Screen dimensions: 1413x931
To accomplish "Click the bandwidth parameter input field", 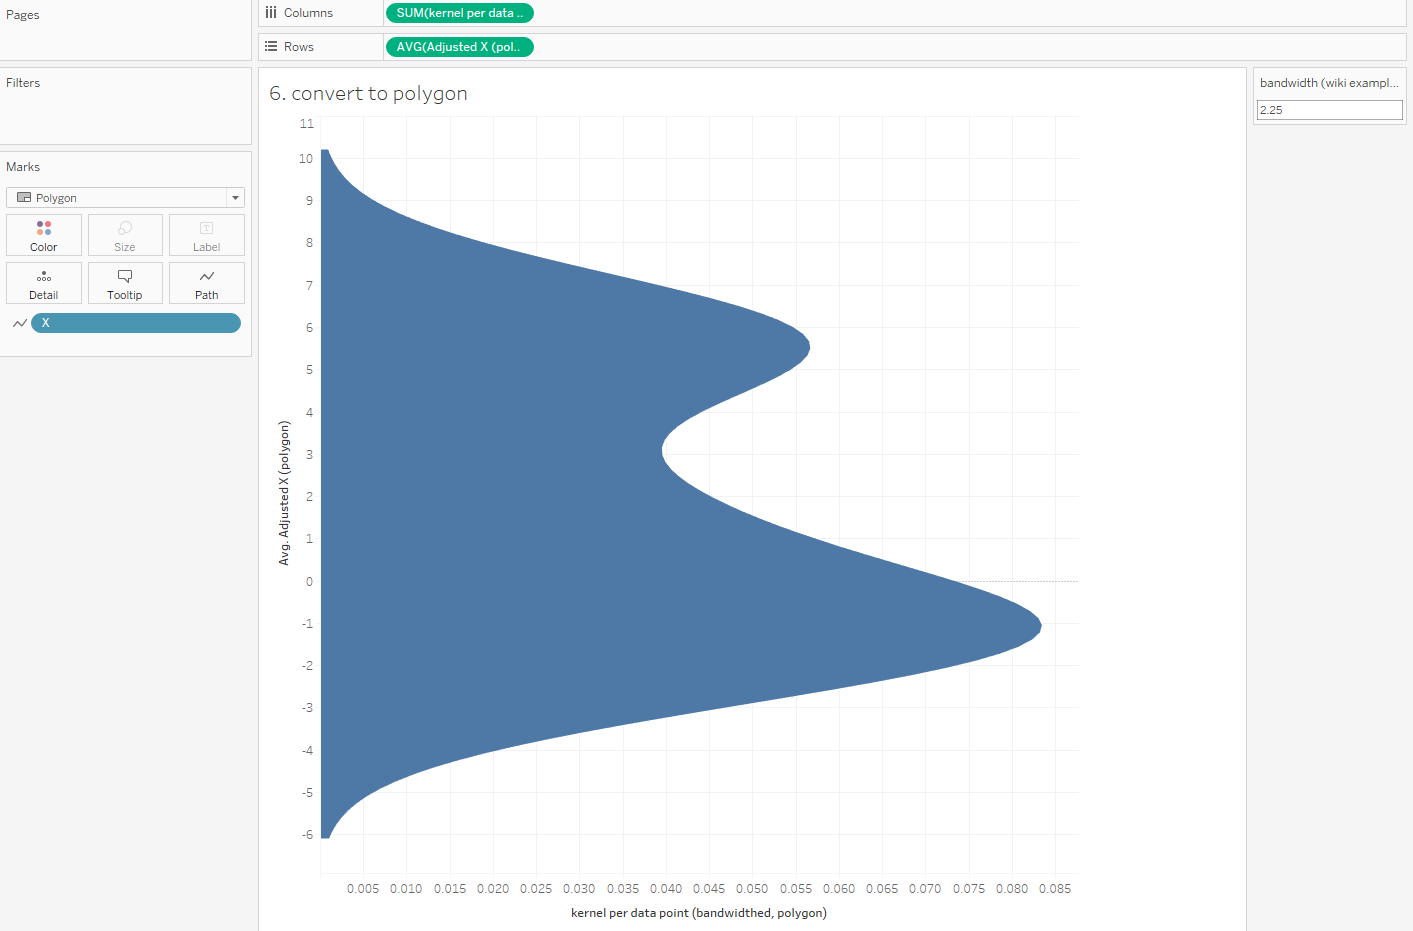I will (x=1329, y=110).
